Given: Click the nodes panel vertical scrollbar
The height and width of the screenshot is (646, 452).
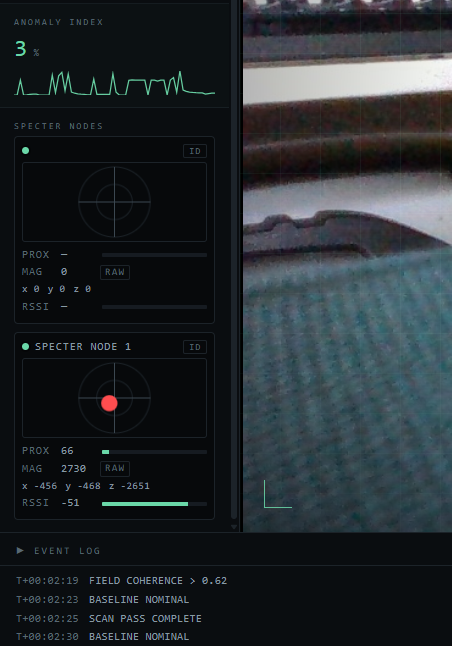Looking at the screenshot, I should tap(234, 260).
